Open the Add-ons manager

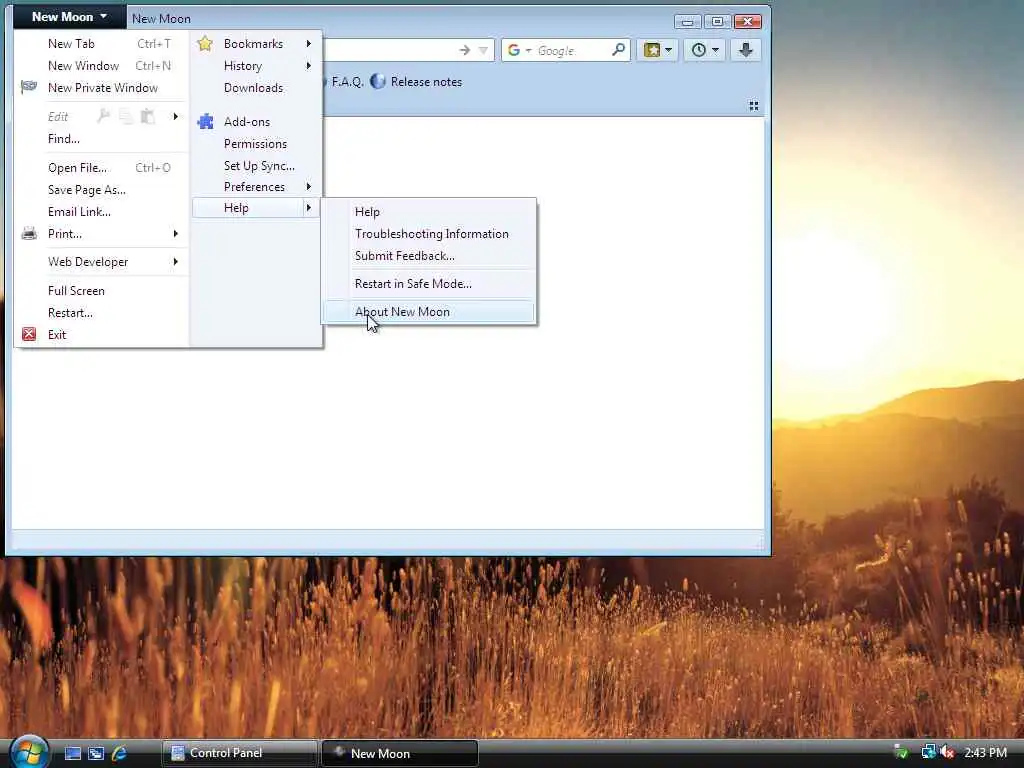(x=247, y=121)
